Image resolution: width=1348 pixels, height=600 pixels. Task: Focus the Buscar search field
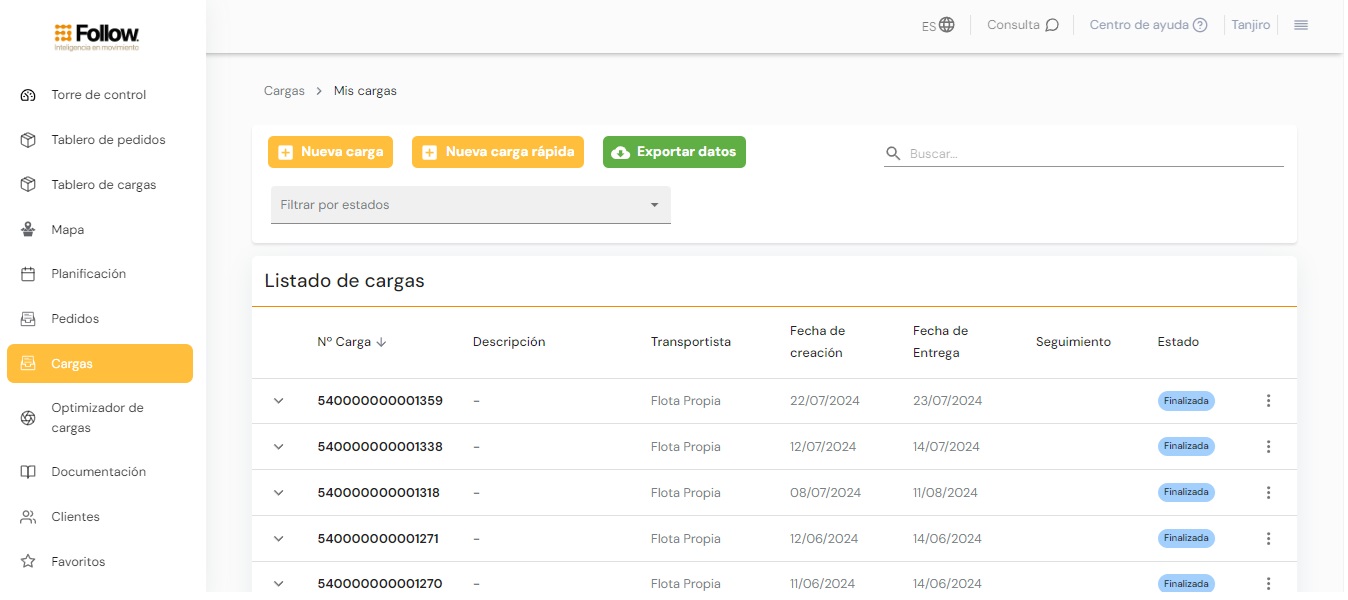point(1095,154)
